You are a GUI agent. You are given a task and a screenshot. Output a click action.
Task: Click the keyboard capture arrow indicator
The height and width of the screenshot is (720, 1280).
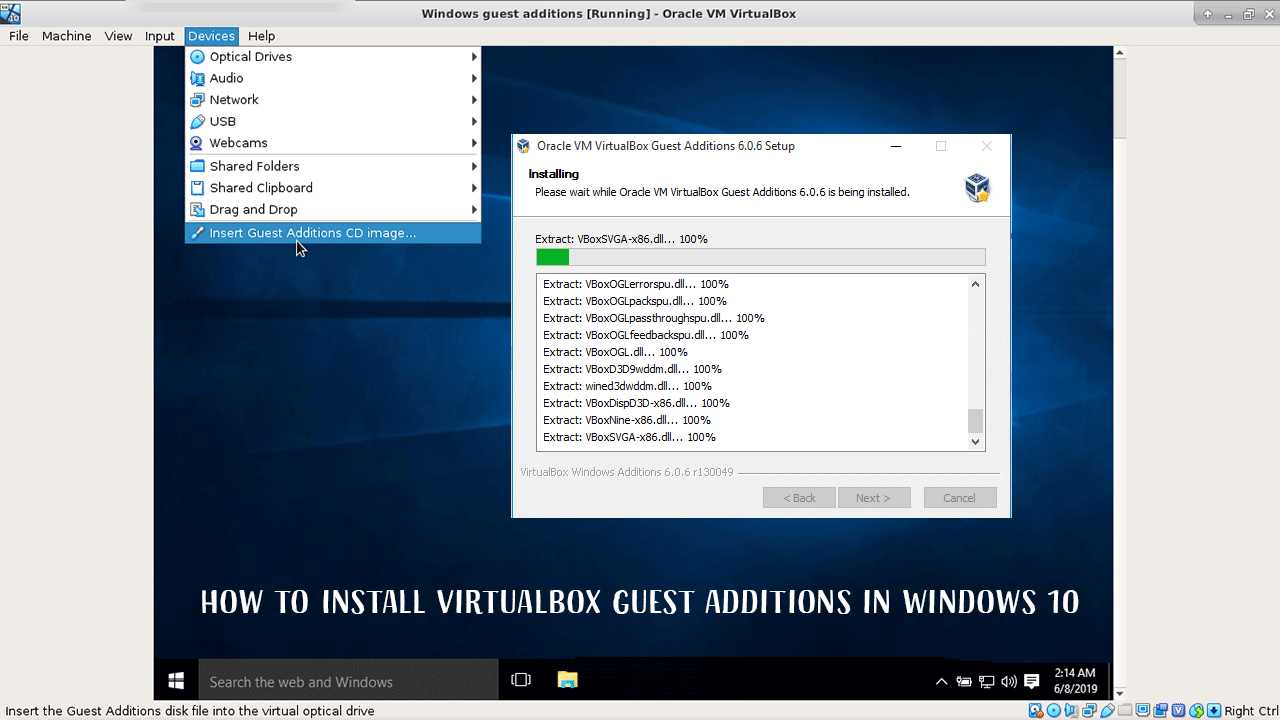click(x=1214, y=711)
